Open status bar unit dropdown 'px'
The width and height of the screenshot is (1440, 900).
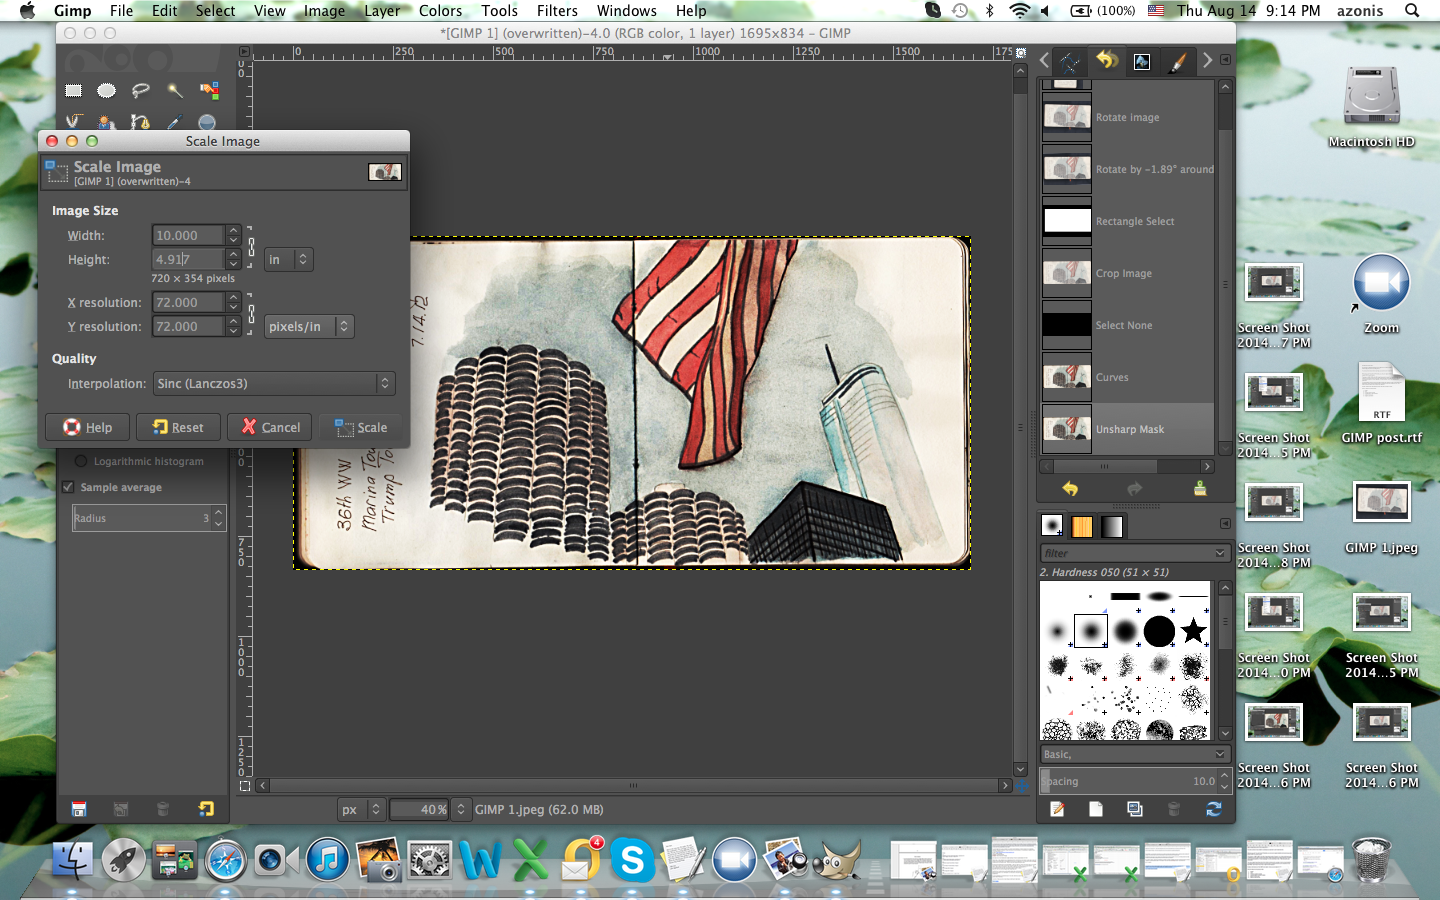(362, 809)
